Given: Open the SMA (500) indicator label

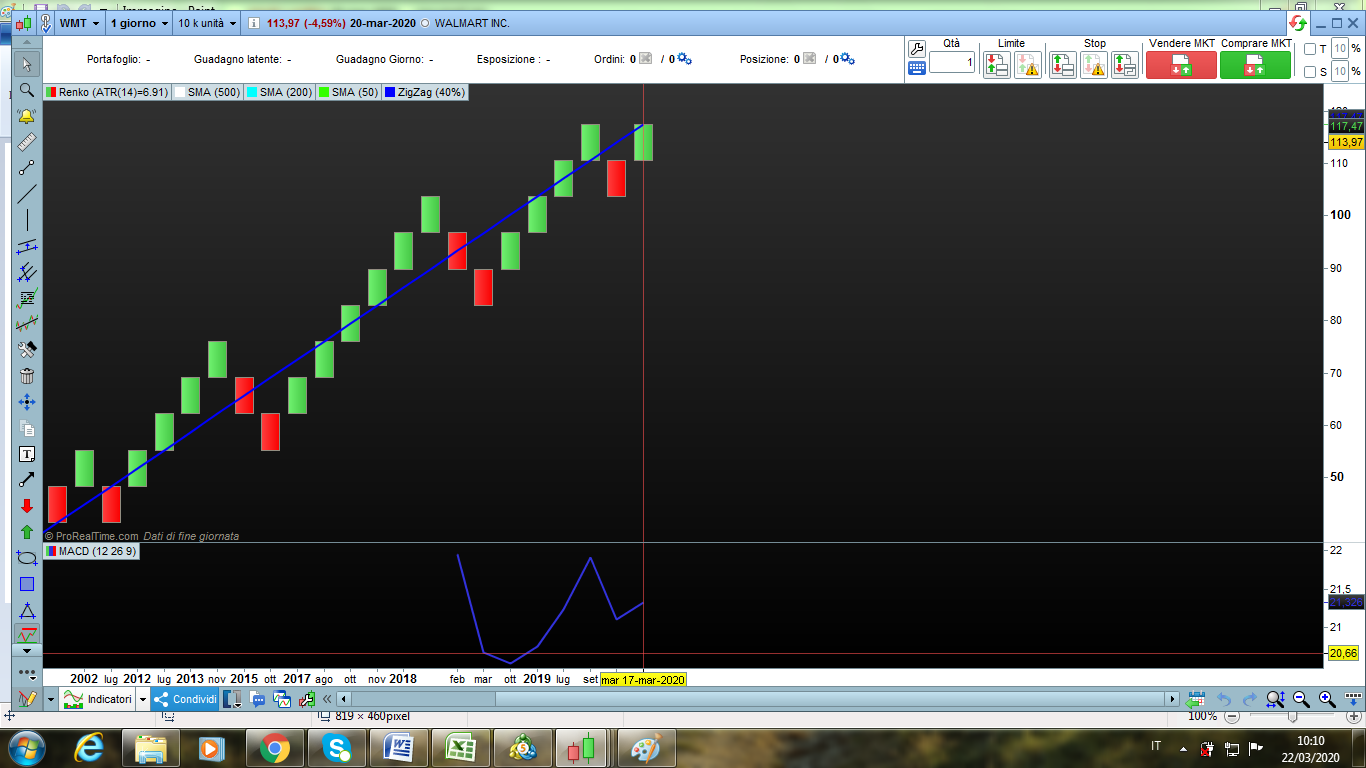Looking at the screenshot, I should [x=207, y=92].
